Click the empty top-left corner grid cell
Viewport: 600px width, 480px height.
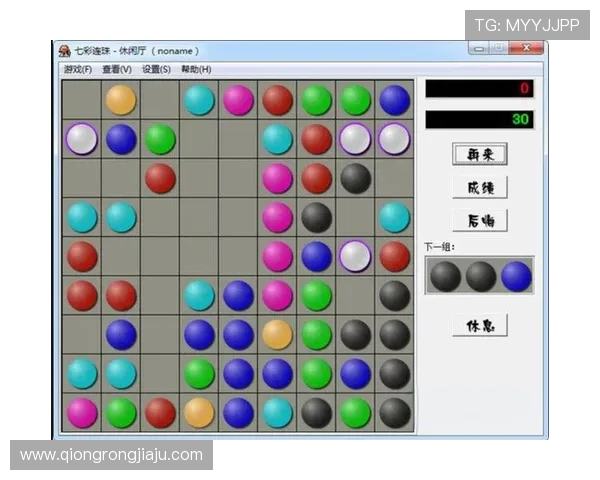(81, 99)
